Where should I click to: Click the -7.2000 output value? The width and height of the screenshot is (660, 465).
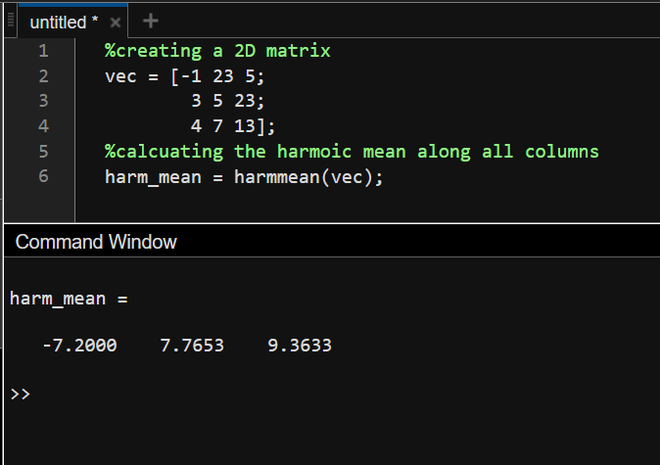point(79,346)
